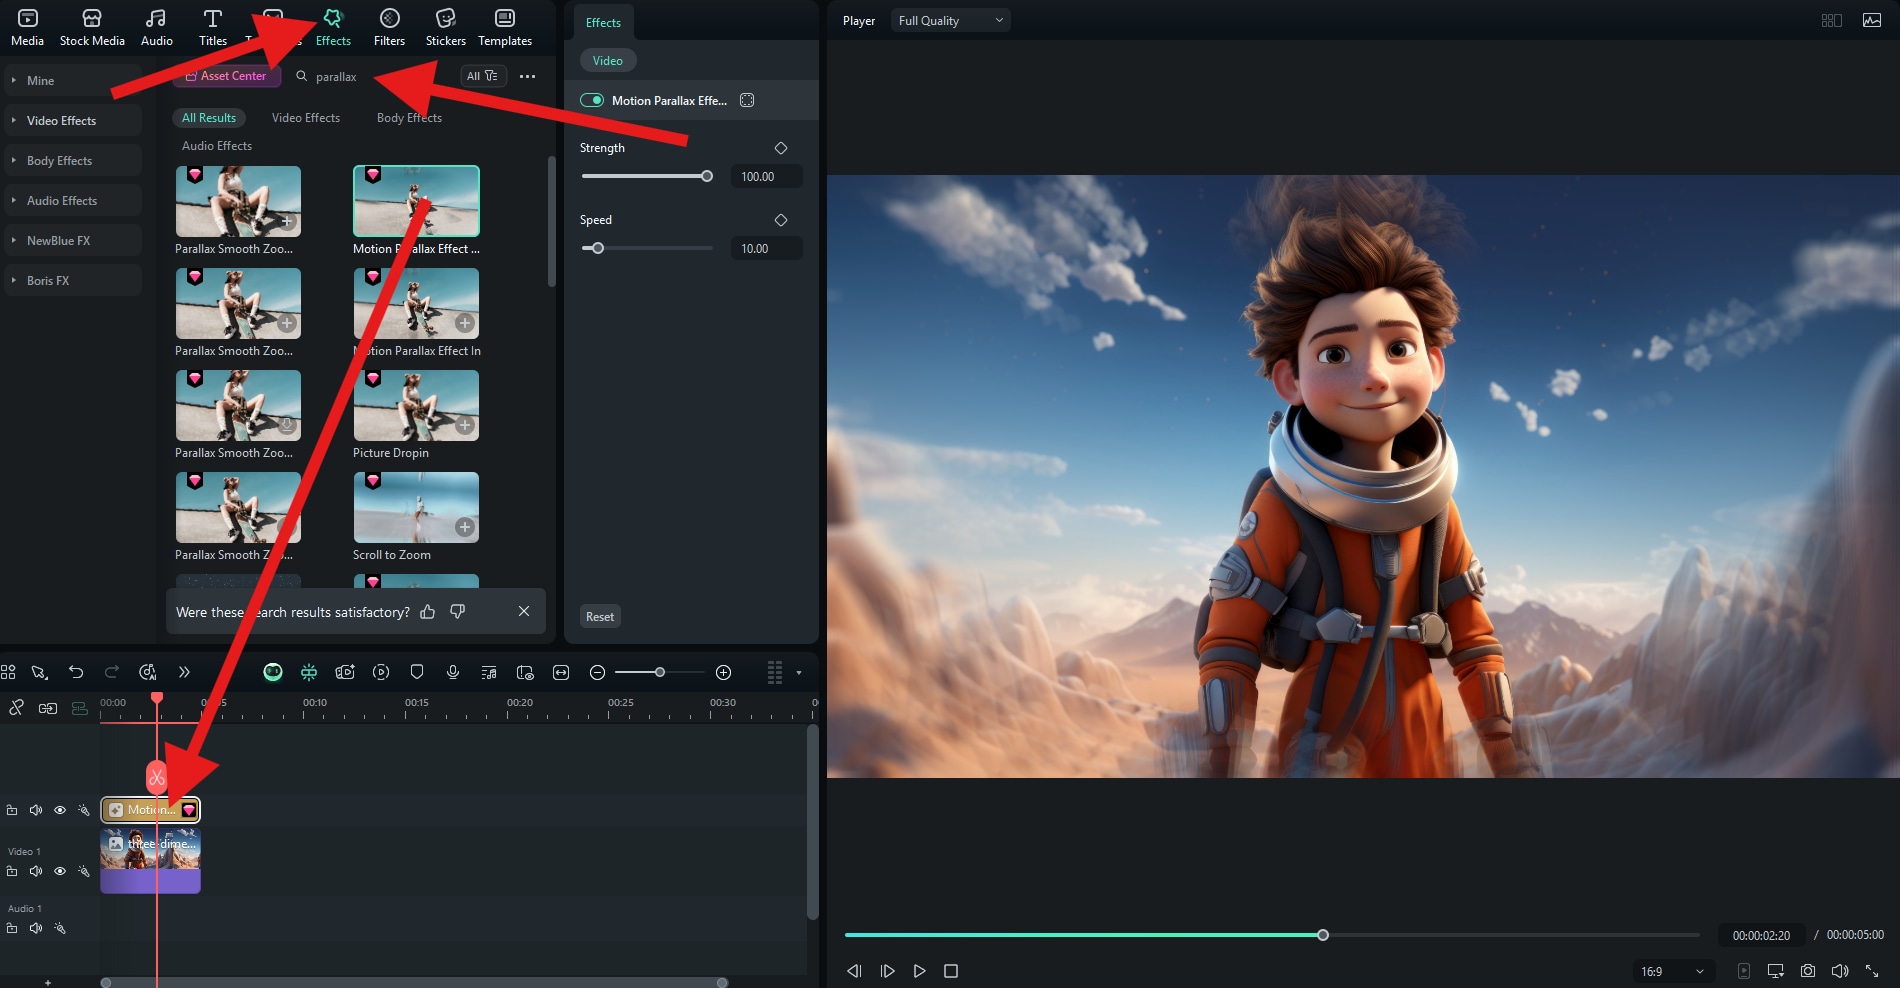Expand the Body Effects category in sidebar
Viewport: 1900px width, 988px height.
coord(72,160)
